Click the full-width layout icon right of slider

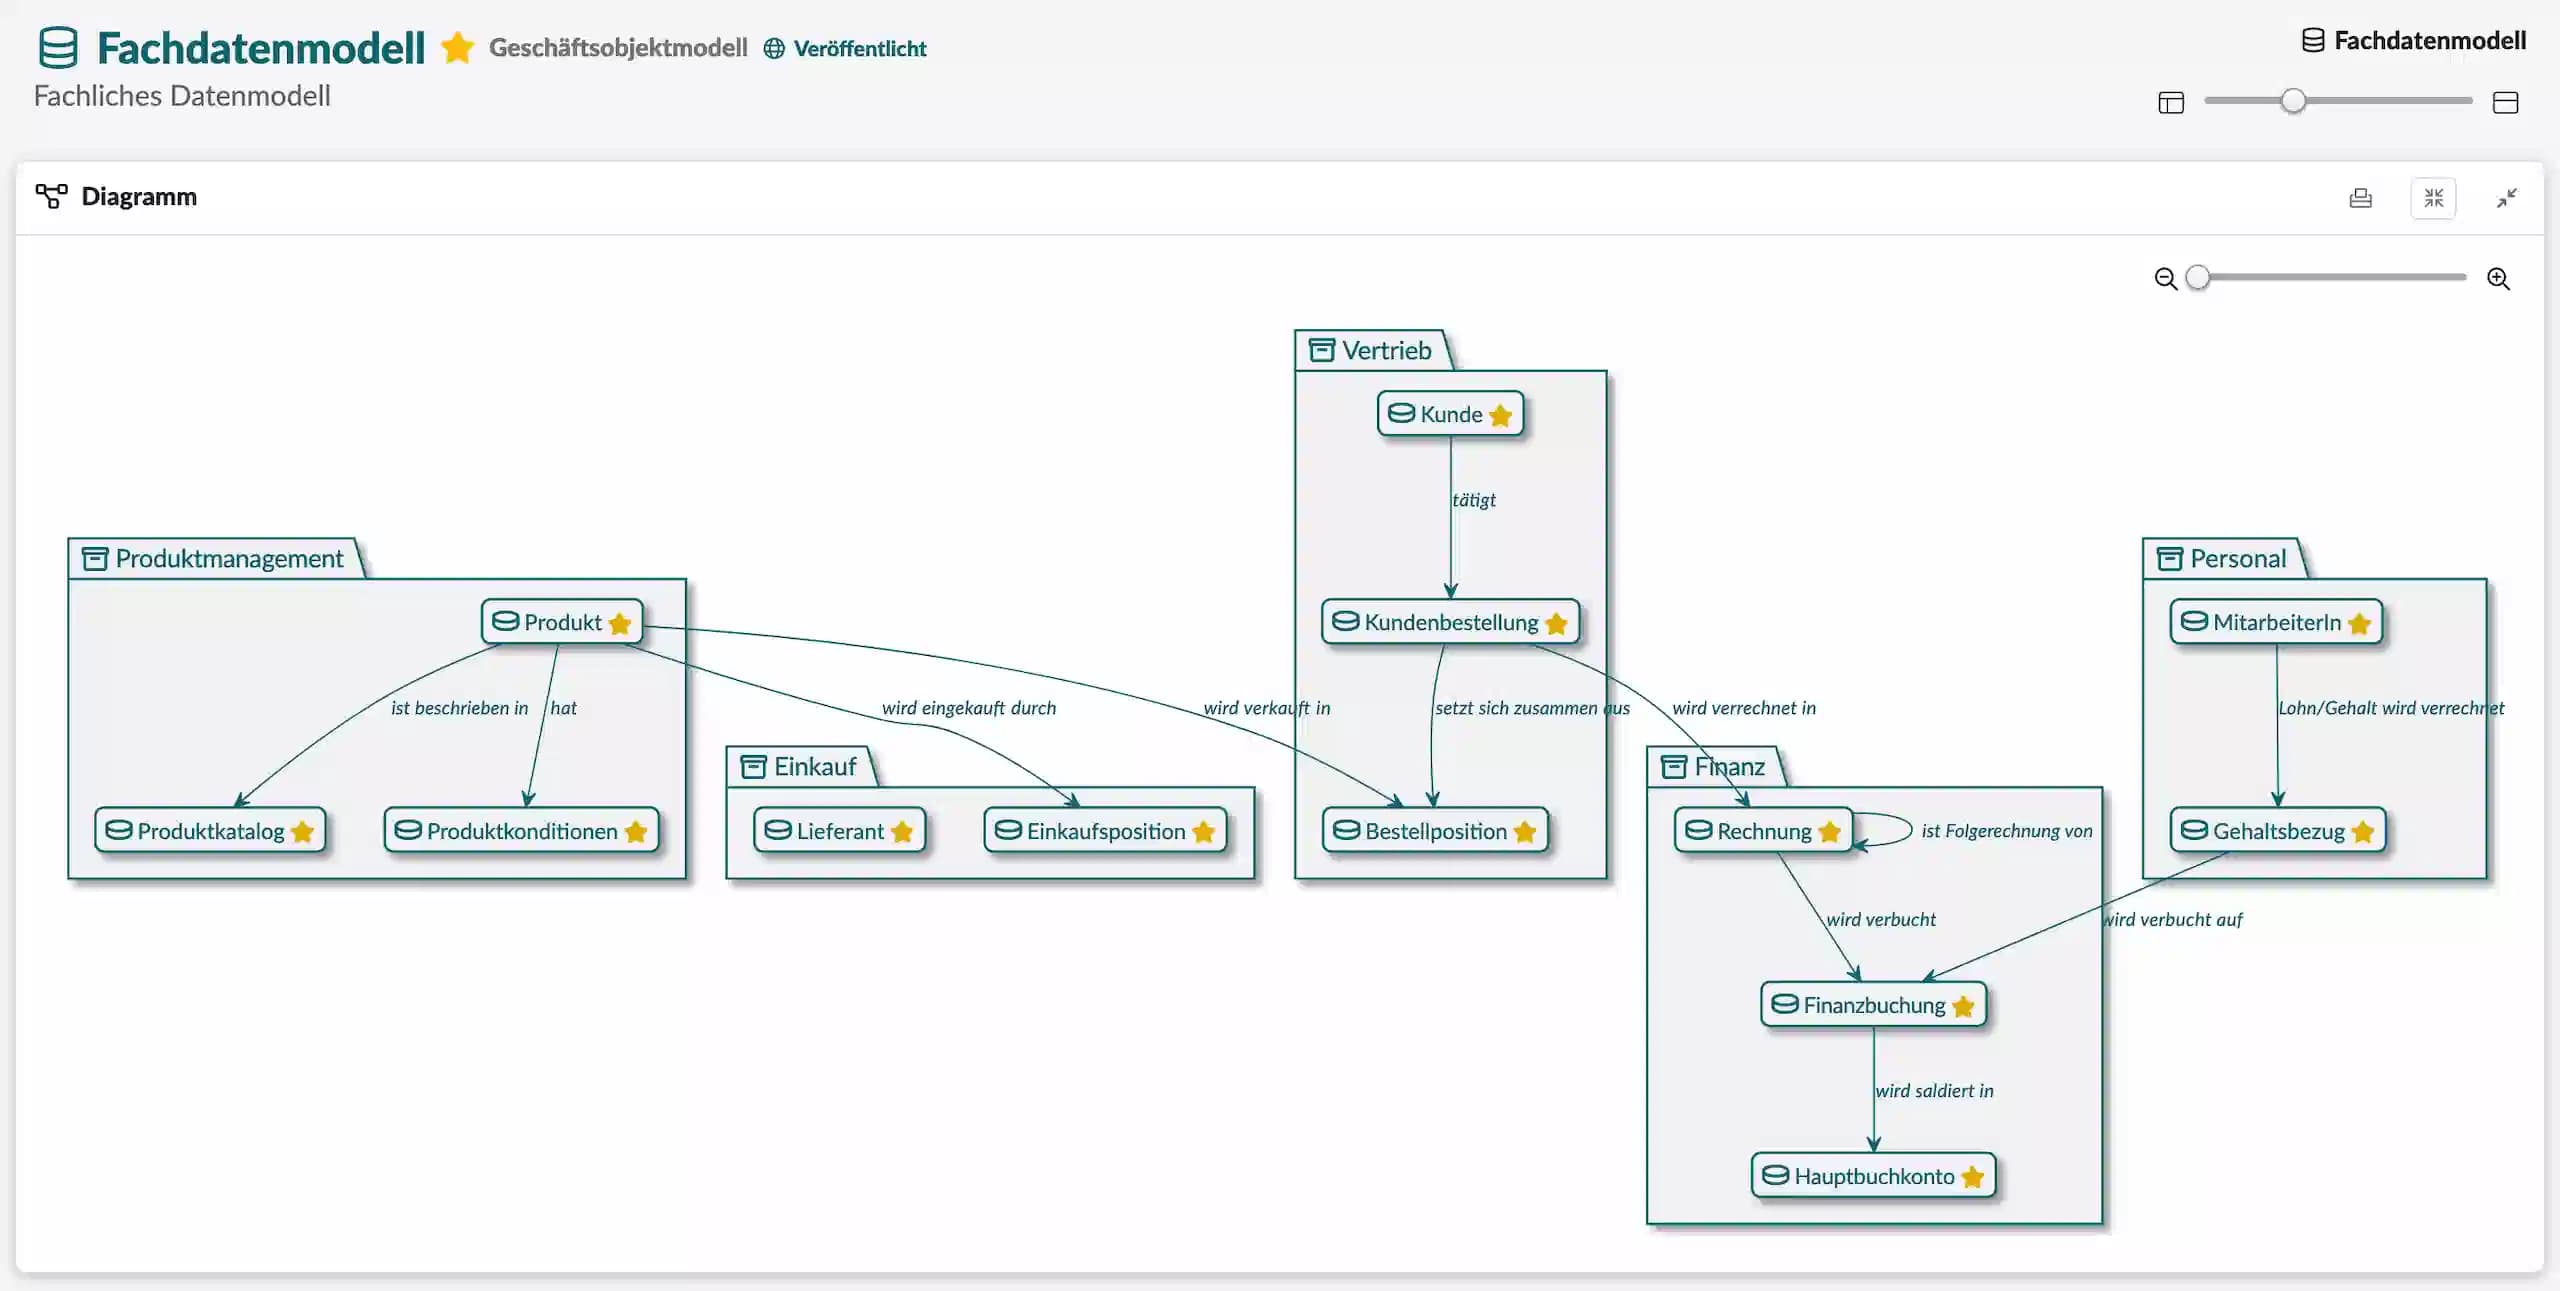[2505, 102]
